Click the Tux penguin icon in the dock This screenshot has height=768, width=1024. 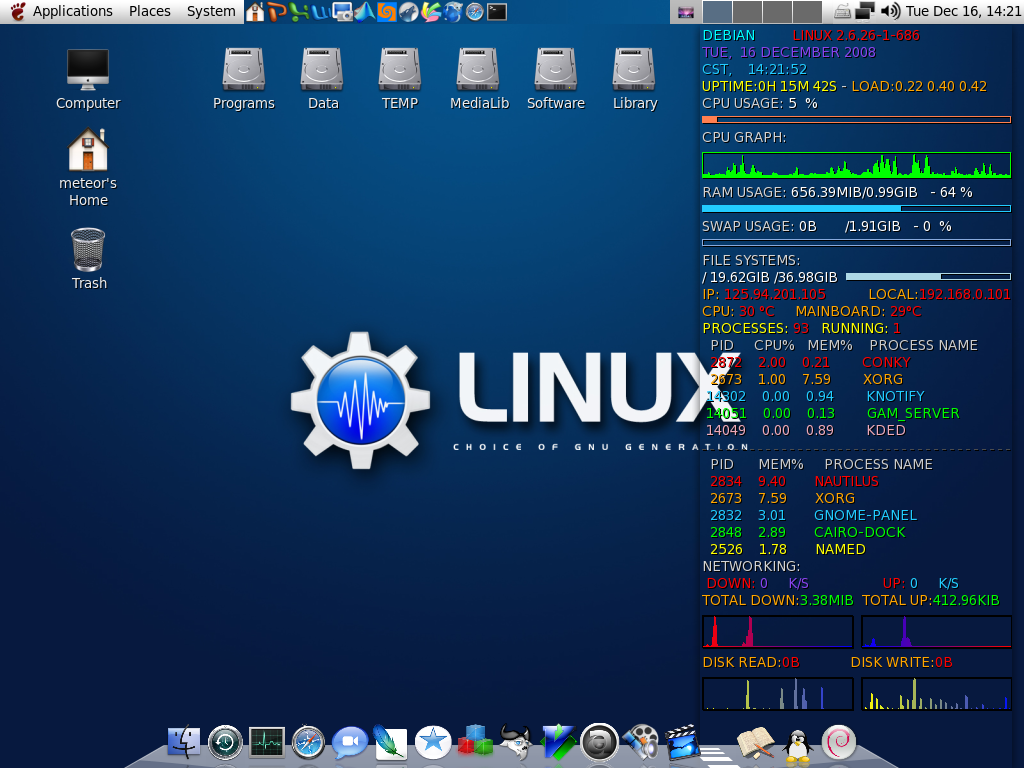tap(797, 744)
